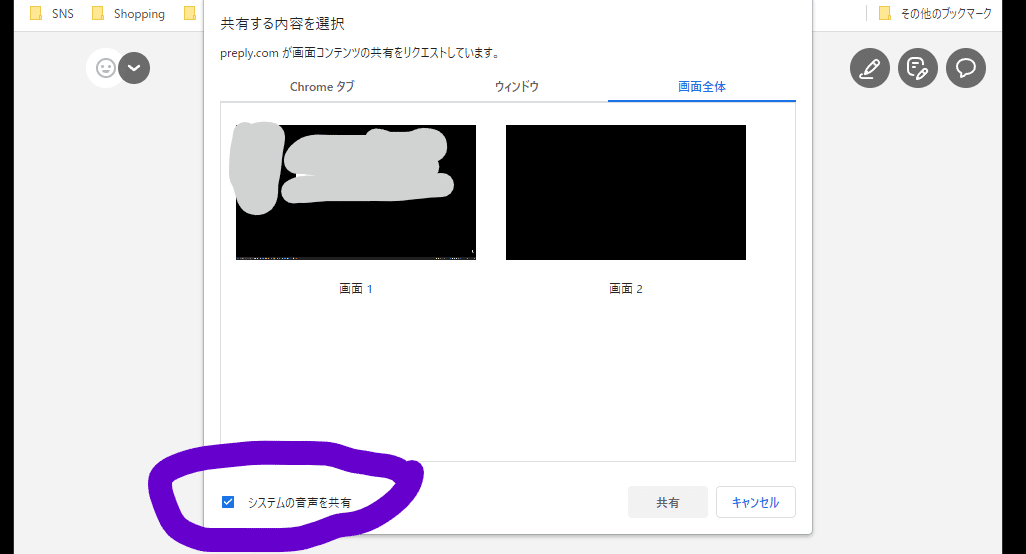Screen dimensions: 1026x554
Task: Click the 画面 1 label text
Action: pyautogui.click(x=355, y=288)
